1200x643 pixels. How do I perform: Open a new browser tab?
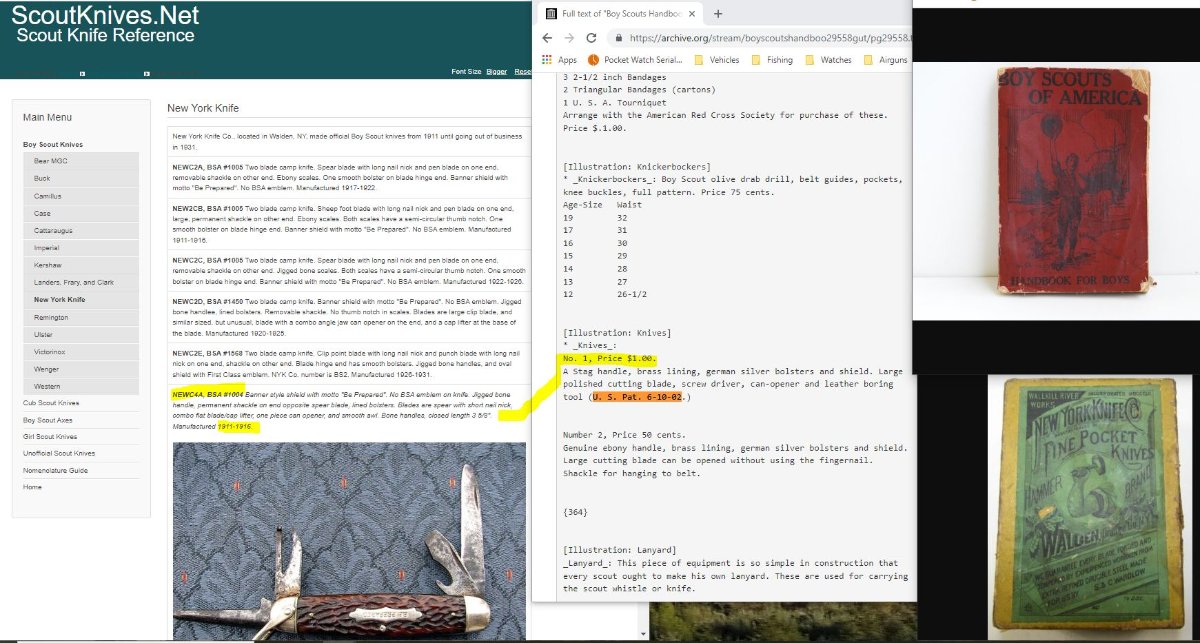coord(718,14)
